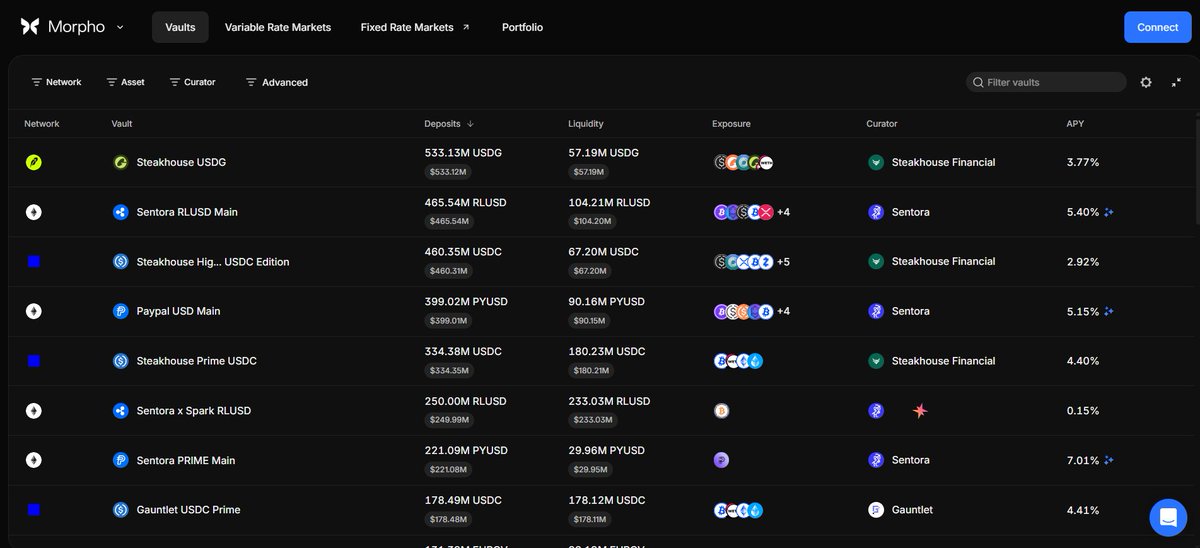Screen dimensions: 1200x548
Task: Click the Steakhouse USDG network icon
Action: click(x=33, y=162)
